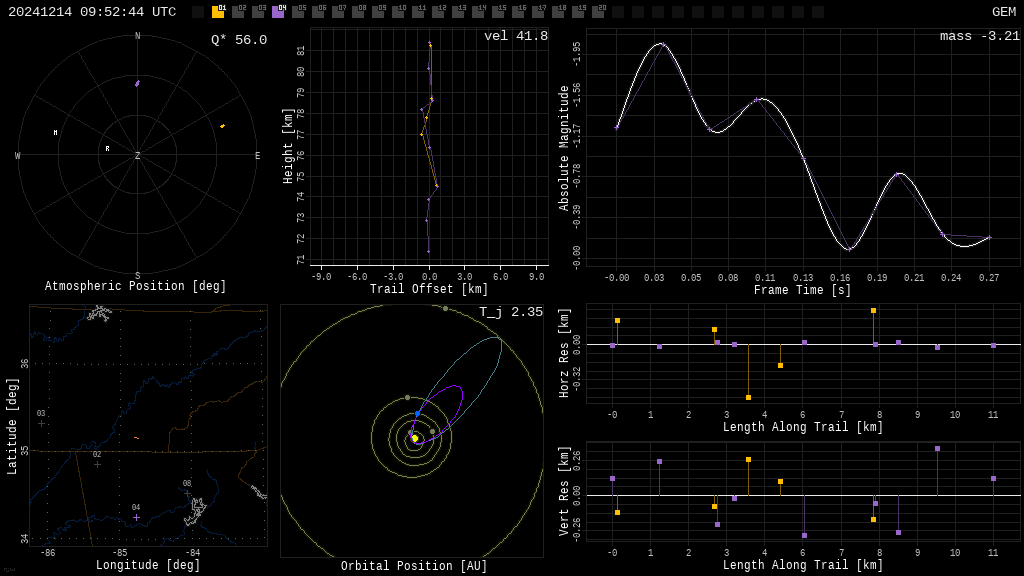Image resolution: width=1024 pixels, height=576 pixels.
Task: Click the yellow Sun in orbital plot
Action: (415, 438)
